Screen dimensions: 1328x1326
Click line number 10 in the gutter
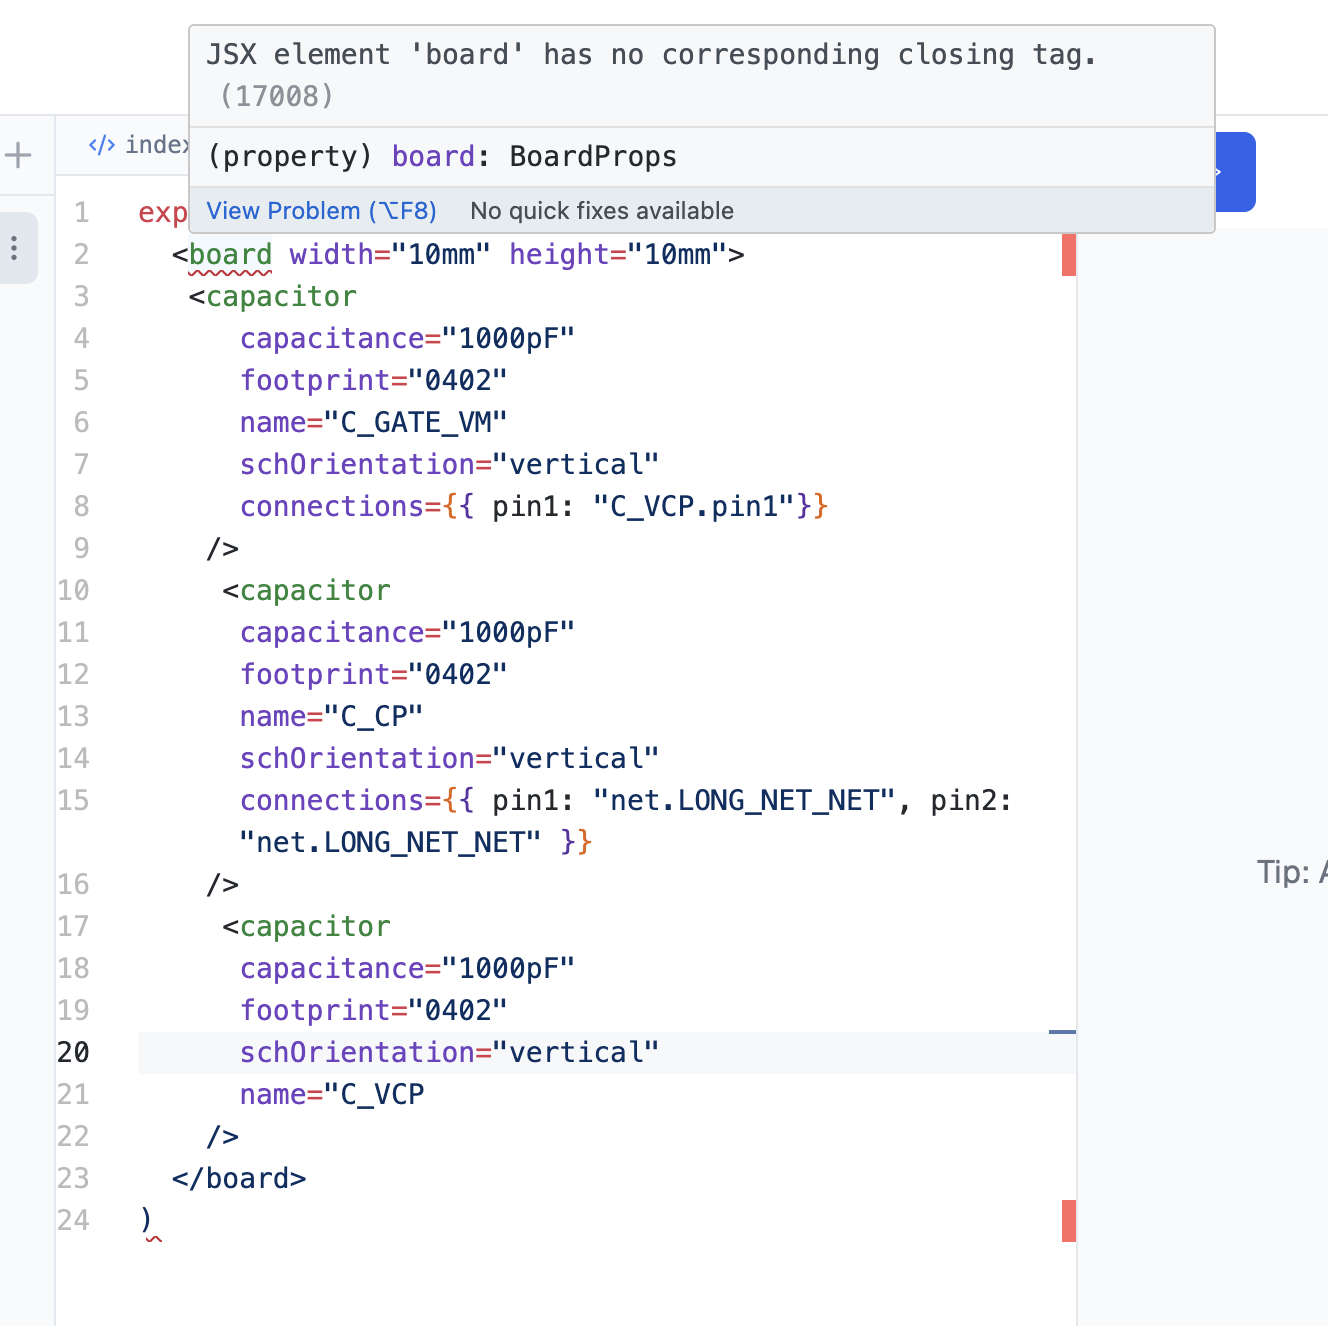coord(73,591)
